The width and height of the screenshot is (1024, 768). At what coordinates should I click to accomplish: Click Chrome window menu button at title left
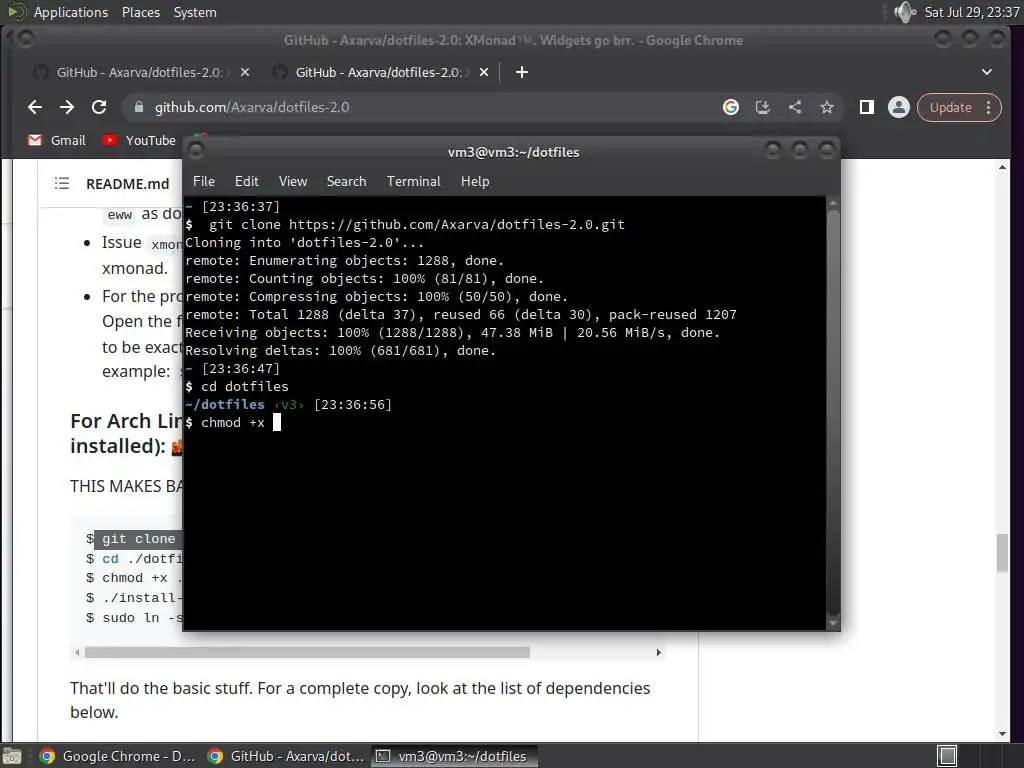pyautogui.click(x=25, y=40)
